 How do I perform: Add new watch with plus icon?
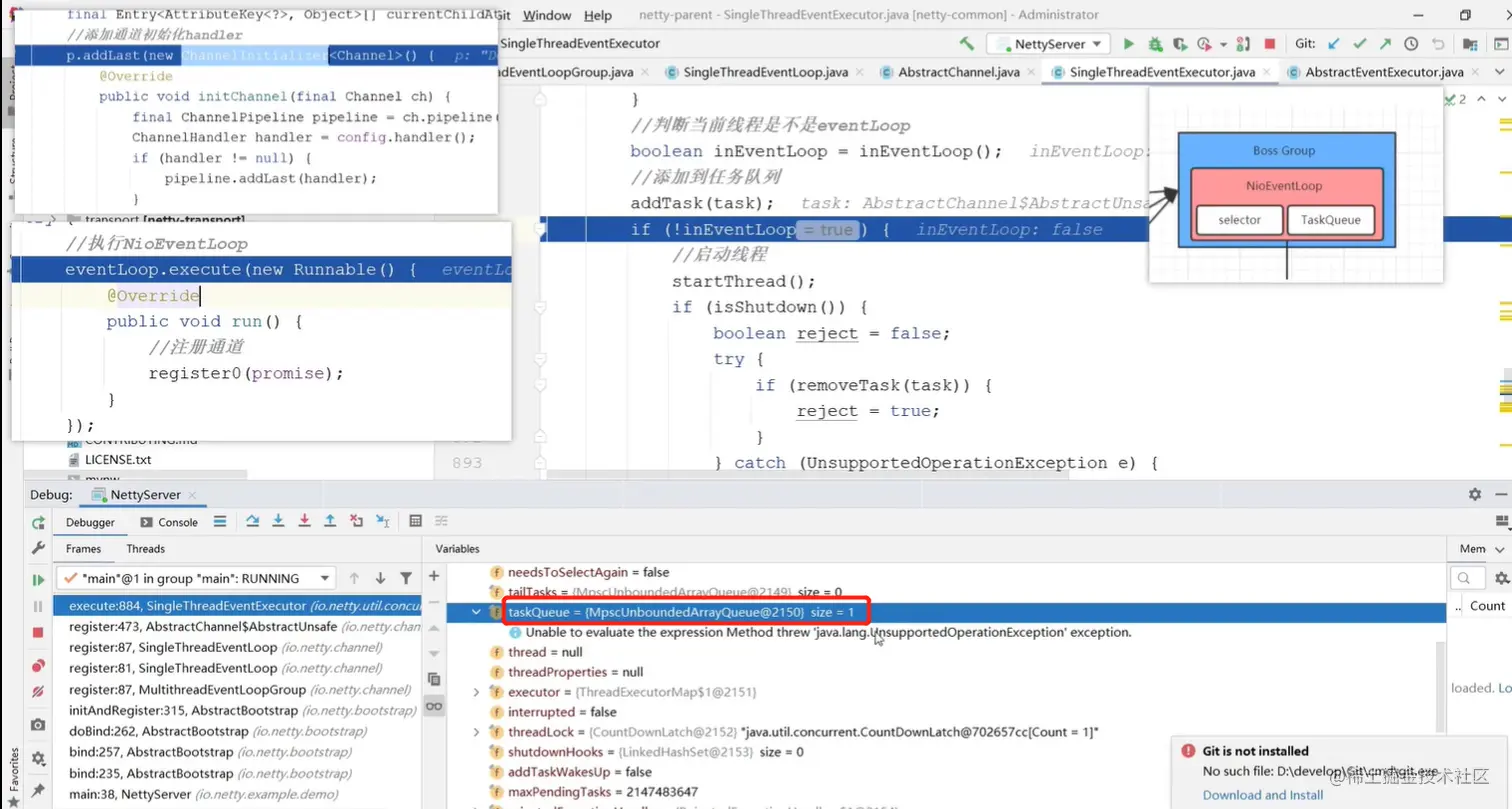(x=434, y=576)
